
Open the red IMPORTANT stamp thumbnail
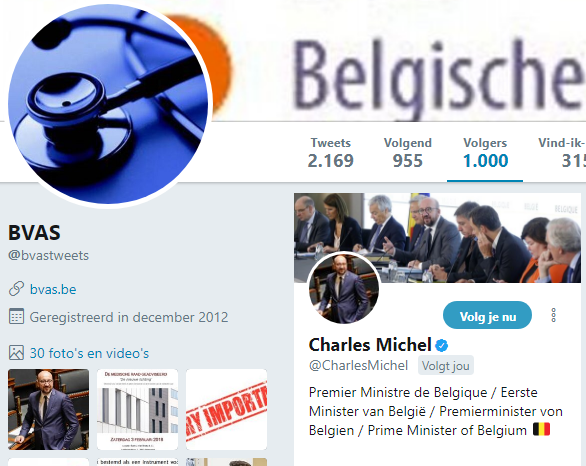(226, 409)
